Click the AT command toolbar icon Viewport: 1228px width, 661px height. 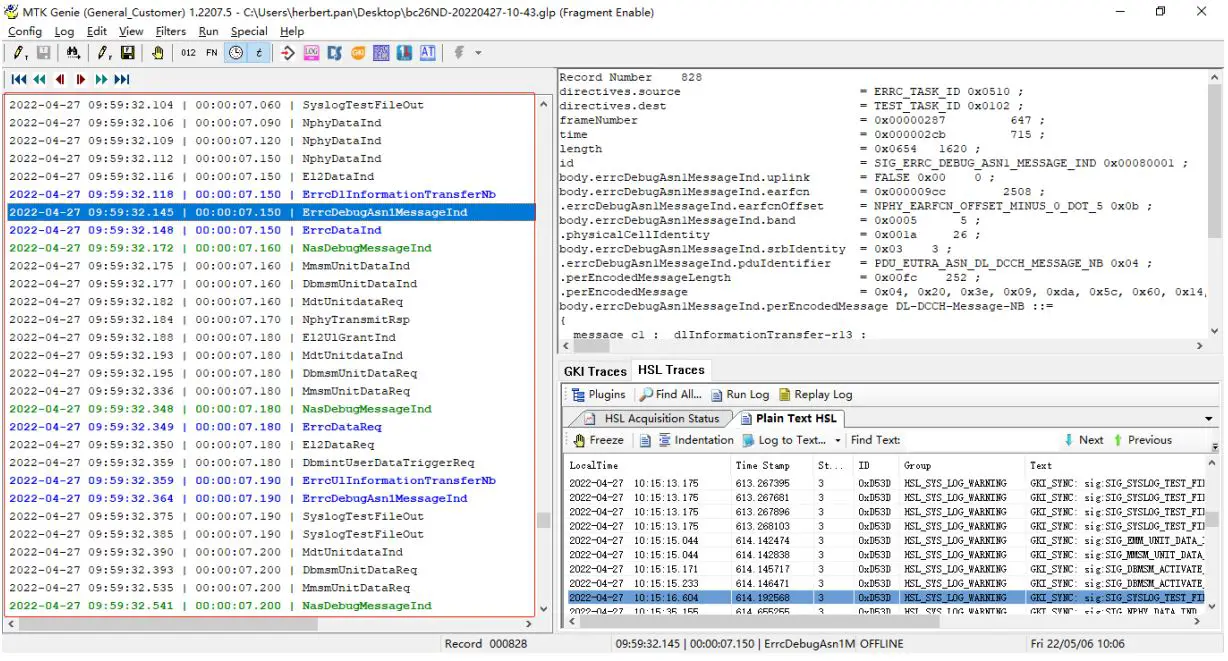tap(428, 53)
